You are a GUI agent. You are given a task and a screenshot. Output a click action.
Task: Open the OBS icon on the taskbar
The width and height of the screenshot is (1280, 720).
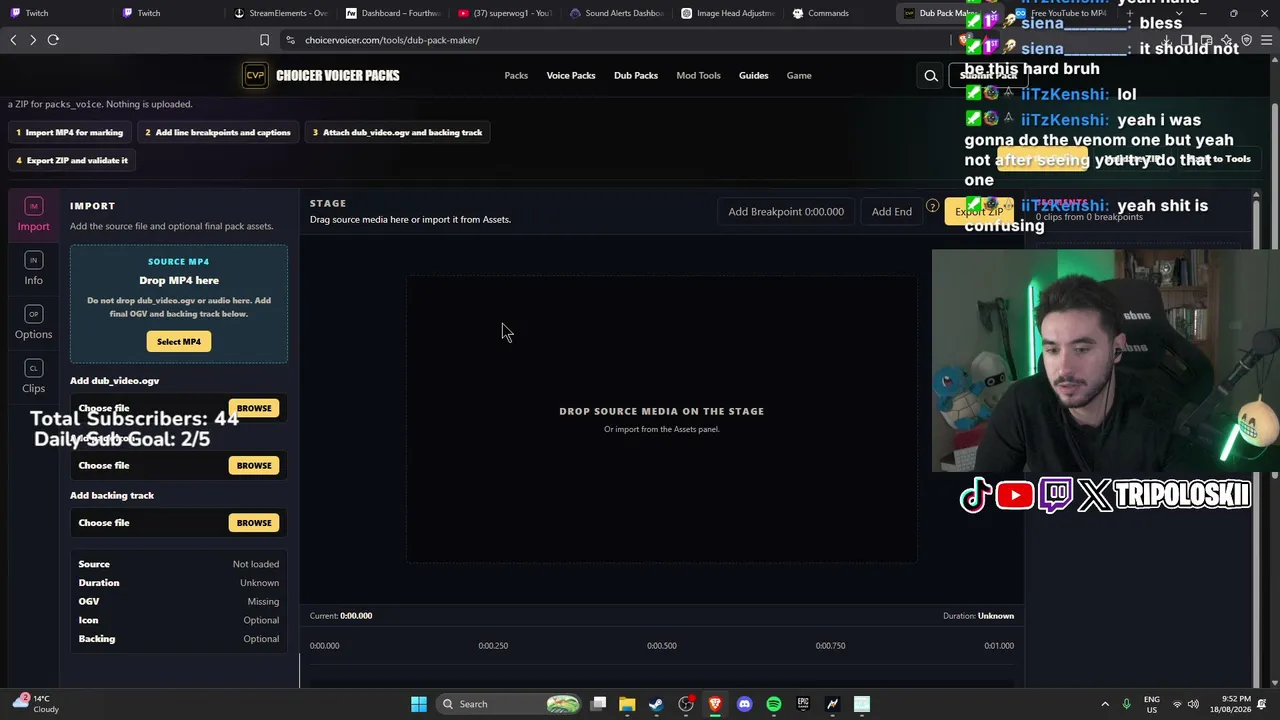(686, 704)
